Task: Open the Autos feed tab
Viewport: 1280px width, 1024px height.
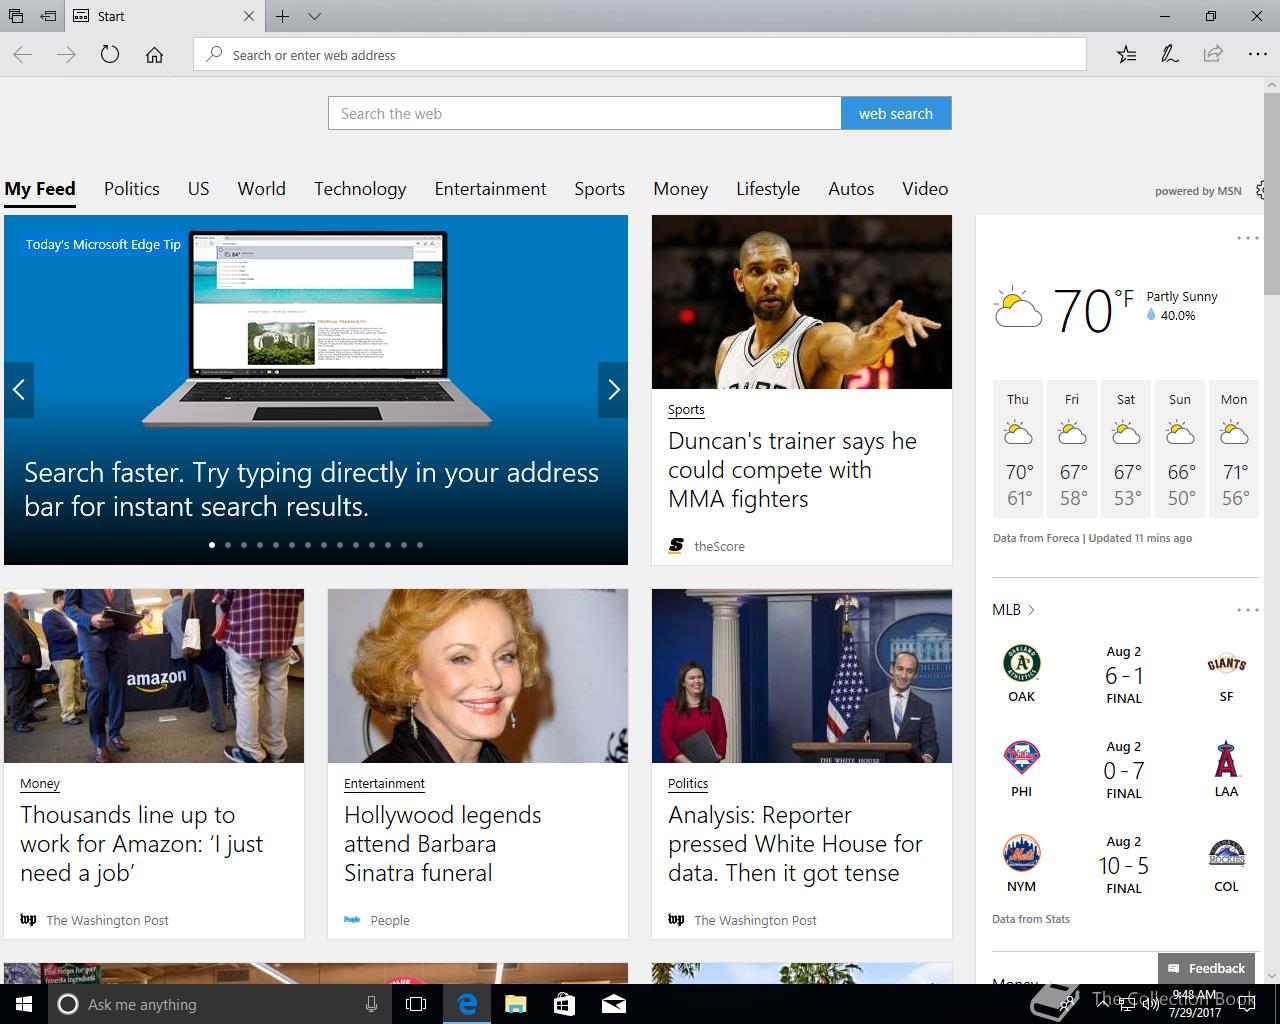Action: coord(851,189)
